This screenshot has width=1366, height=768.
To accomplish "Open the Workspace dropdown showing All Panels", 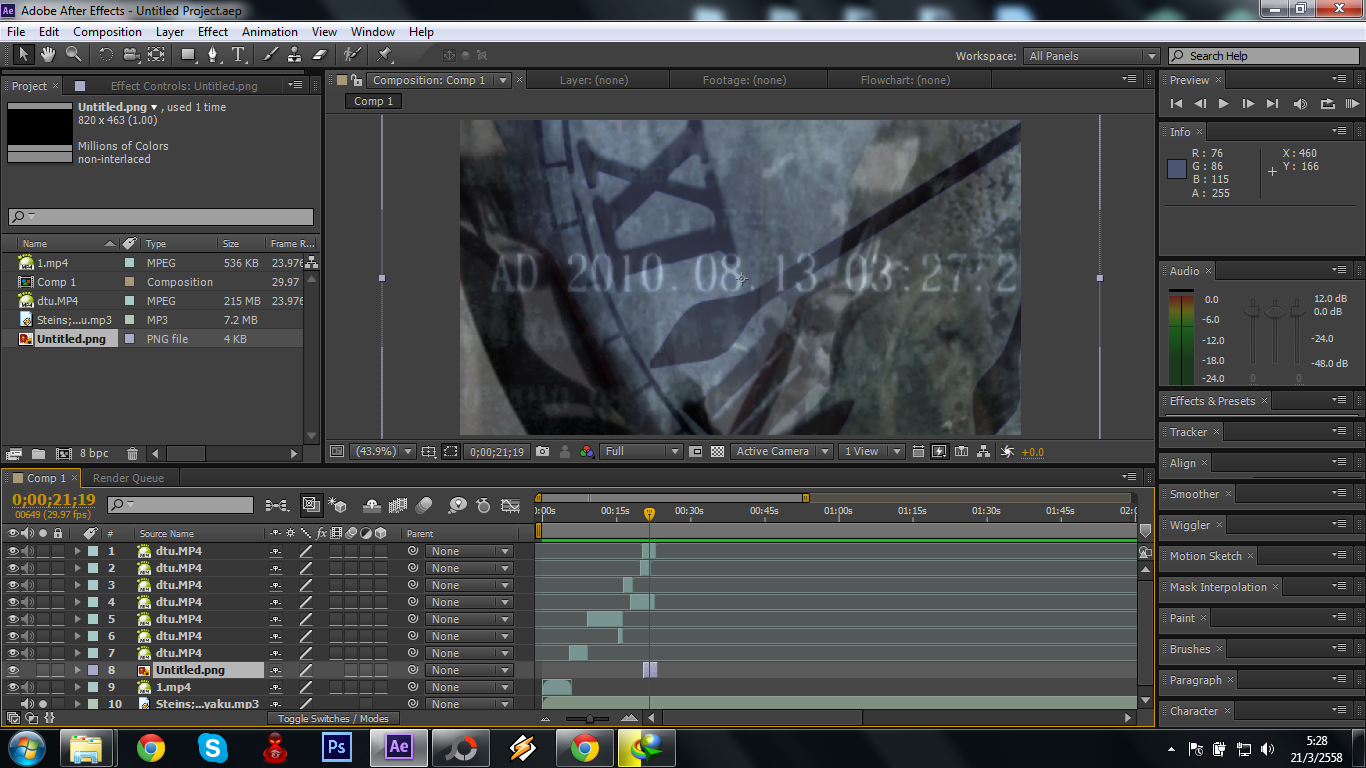I will click(1092, 56).
